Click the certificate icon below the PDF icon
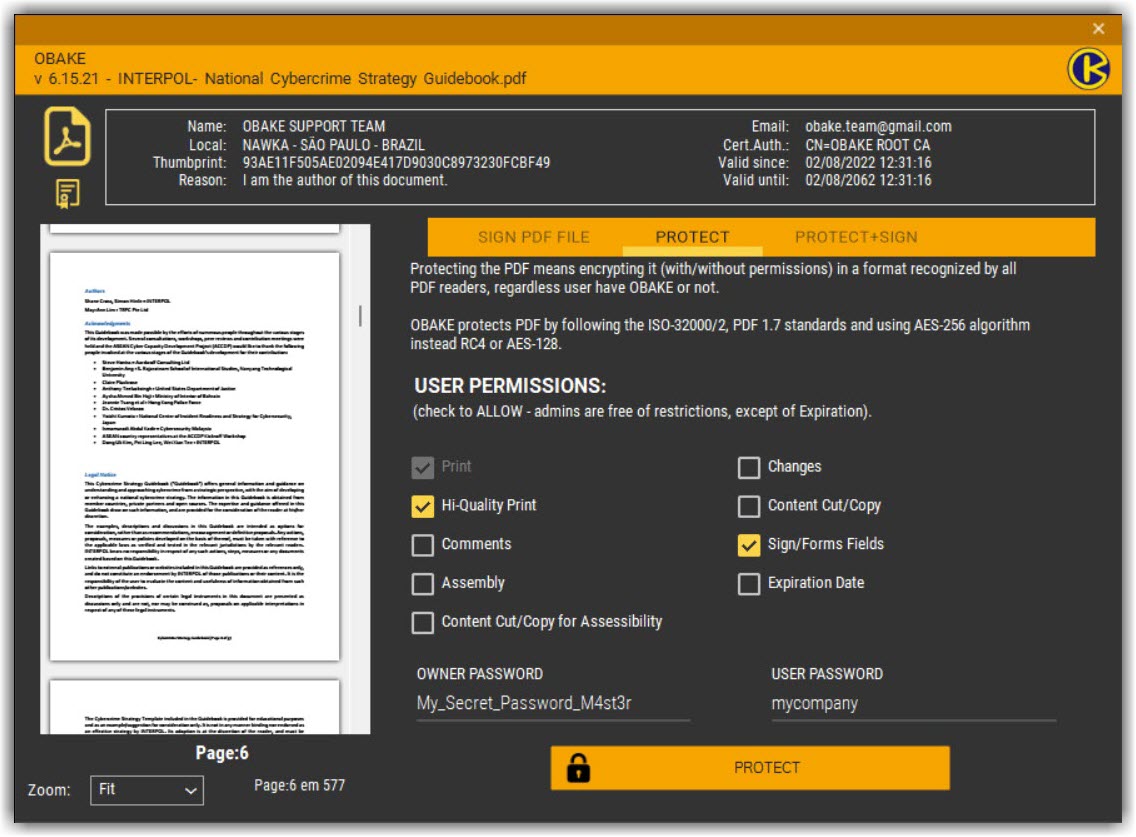This screenshot has width=1136, height=837. coord(67,193)
